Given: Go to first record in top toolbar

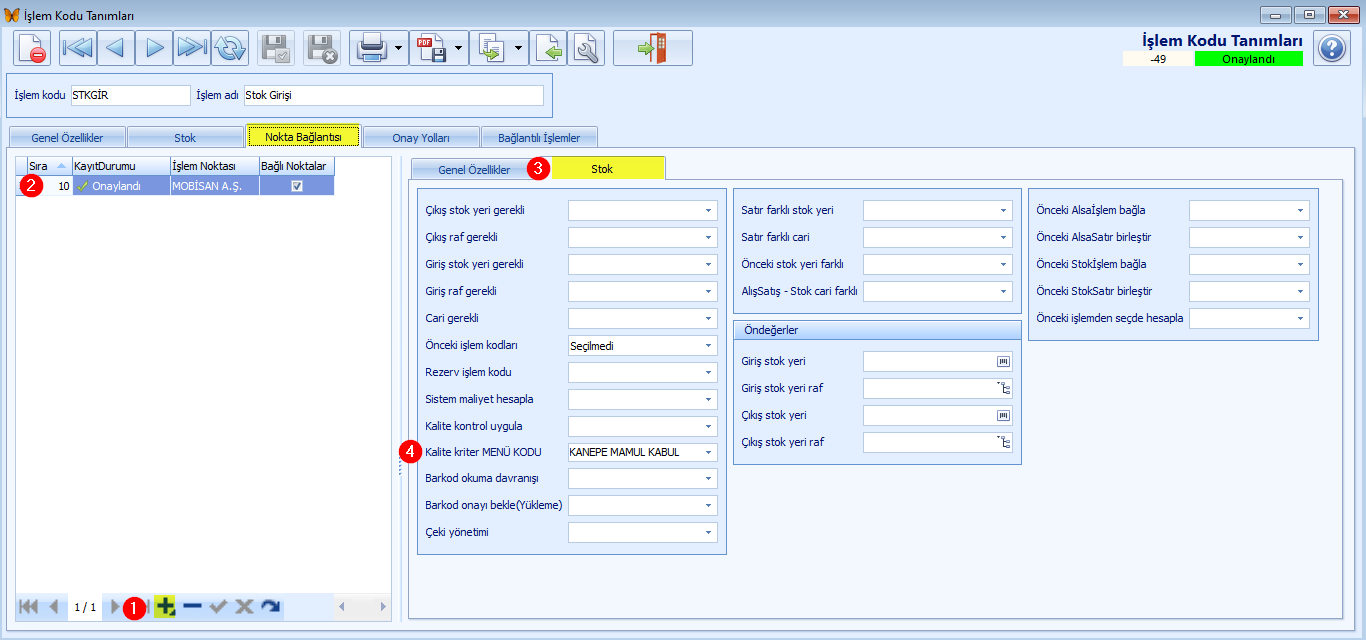Looking at the screenshot, I should (x=77, y=48).
